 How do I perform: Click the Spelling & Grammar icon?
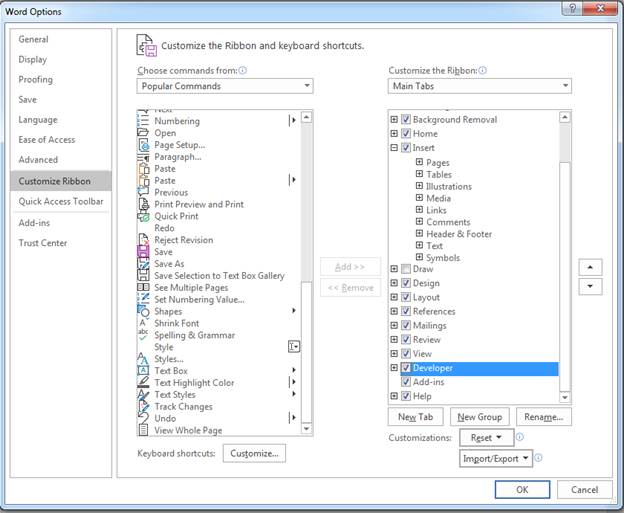tap(143, 335)
